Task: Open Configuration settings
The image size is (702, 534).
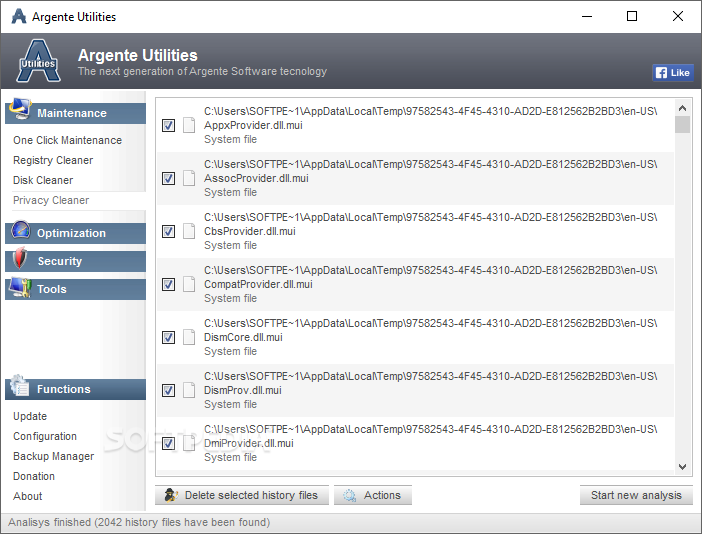Action: (x=45, y=436)
